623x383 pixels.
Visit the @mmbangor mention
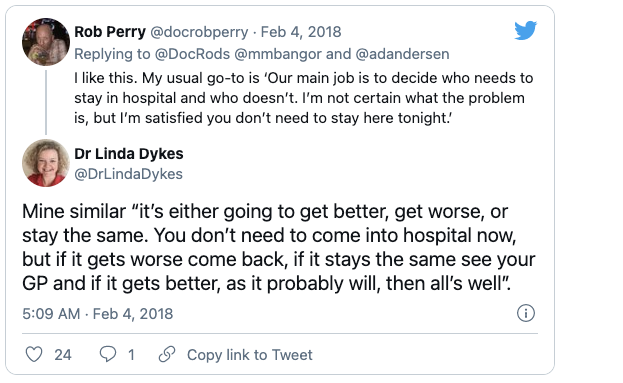[x=278, y=54]
